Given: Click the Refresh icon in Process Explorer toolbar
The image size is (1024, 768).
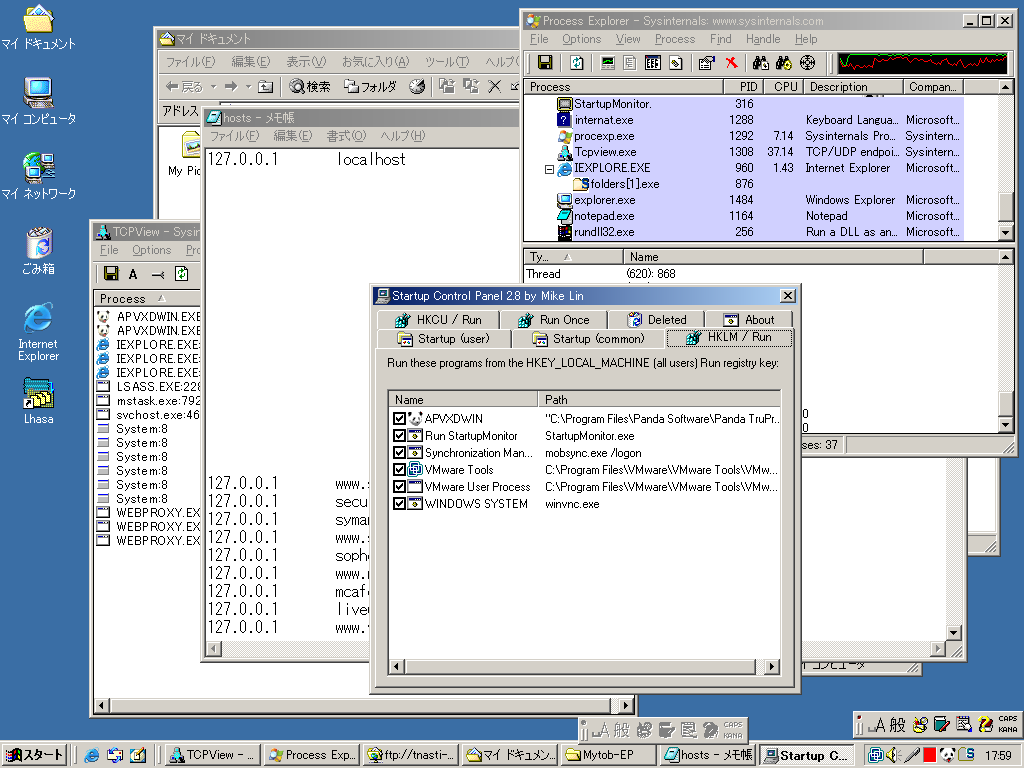Looking at the screenshot, I should click(577, 63).
